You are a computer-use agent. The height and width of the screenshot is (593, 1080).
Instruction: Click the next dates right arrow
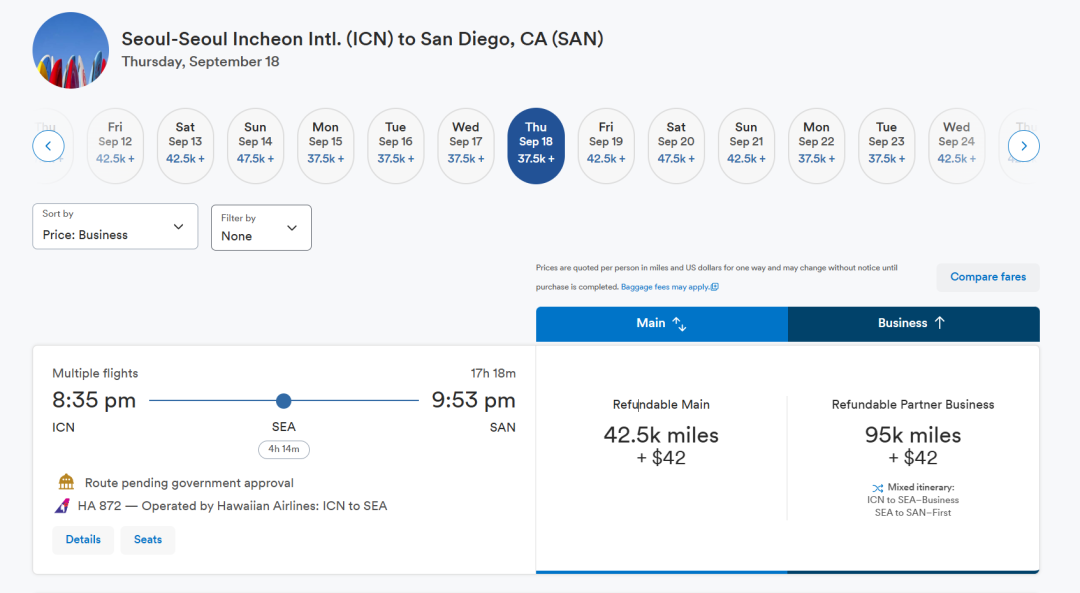tap(1023, 146)
